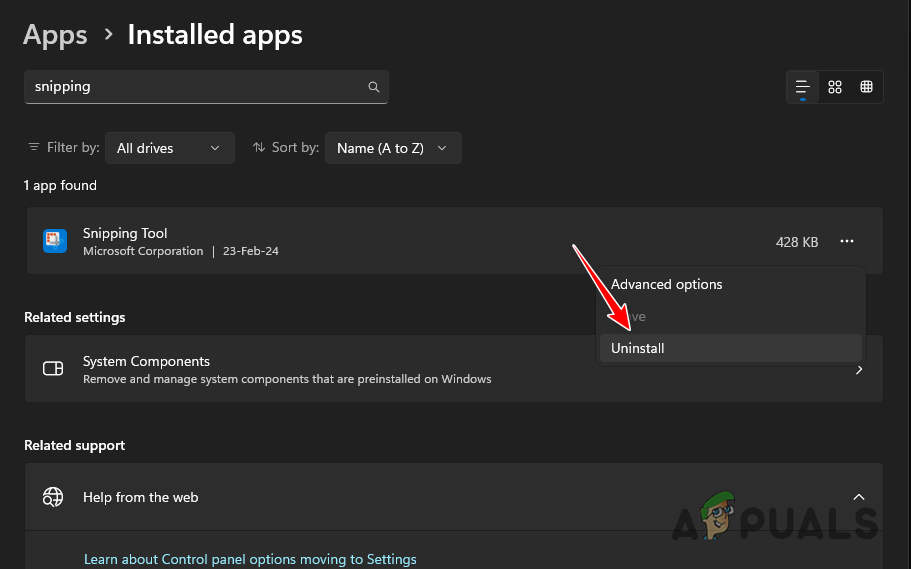The width and height of the screenshot is (911, 569).
Task: Click the 23-Feb-24 install date
Action: [x=250, y=251]
